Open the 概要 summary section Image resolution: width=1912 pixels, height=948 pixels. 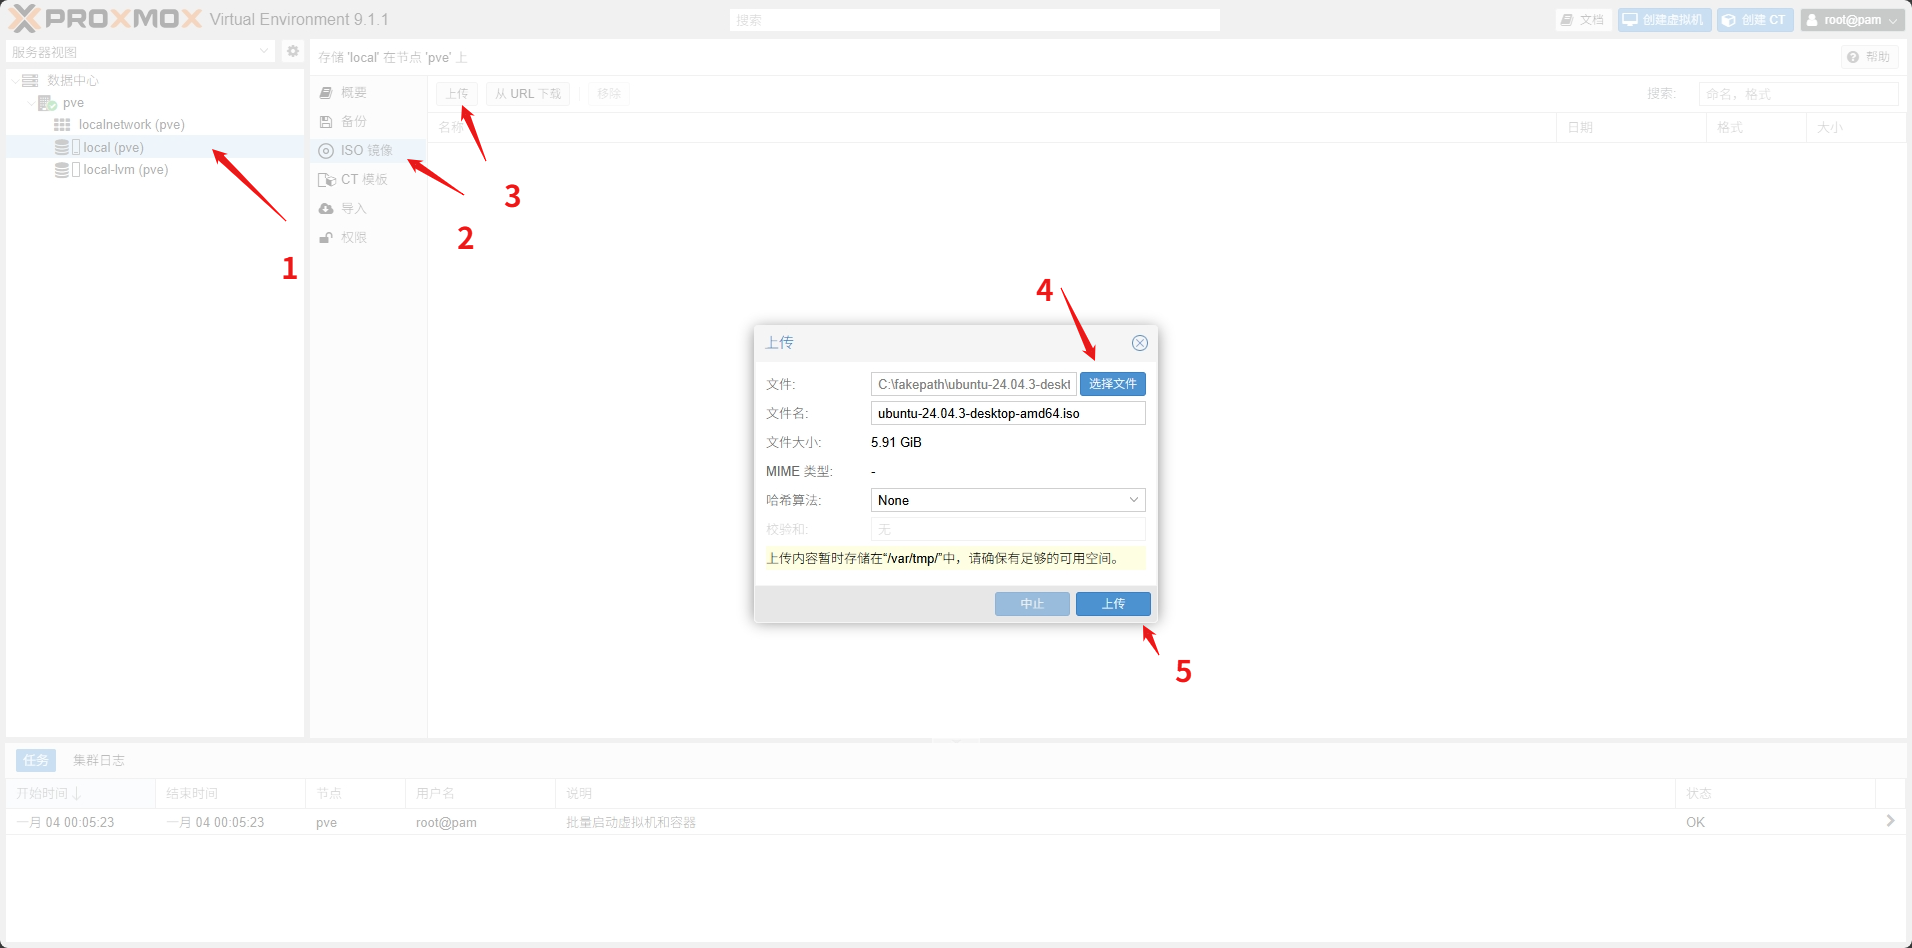tap(353, 92)
